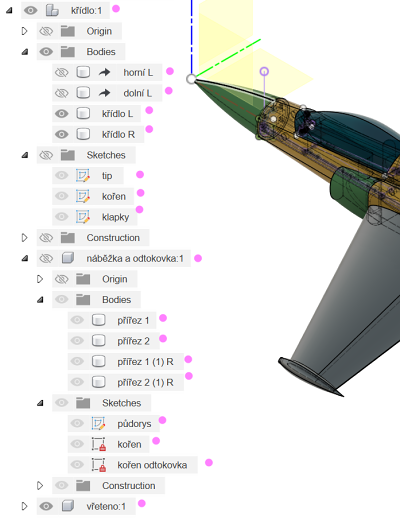Click the náběžka a odtokovka:1 component icon
The height and width of the screenshot is (524, 400).
[68, 258]
